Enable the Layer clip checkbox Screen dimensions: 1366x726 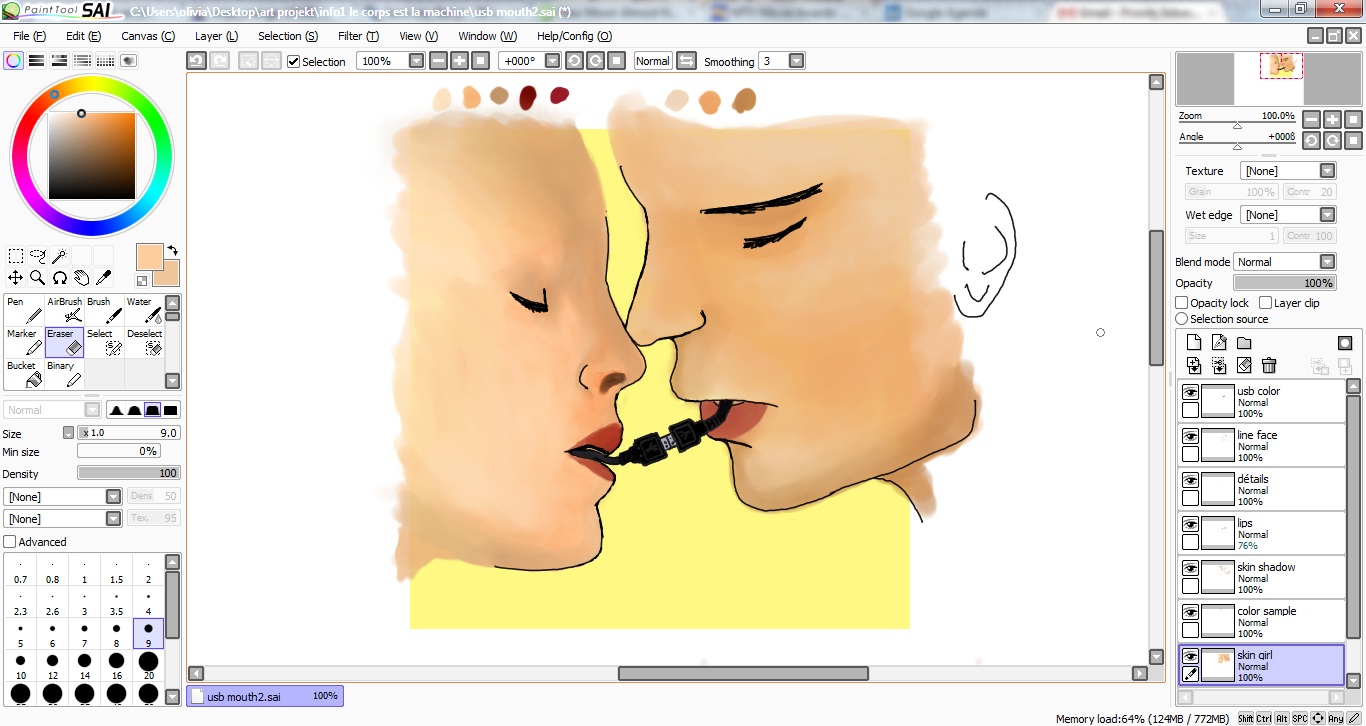[x=1266, y=303]
